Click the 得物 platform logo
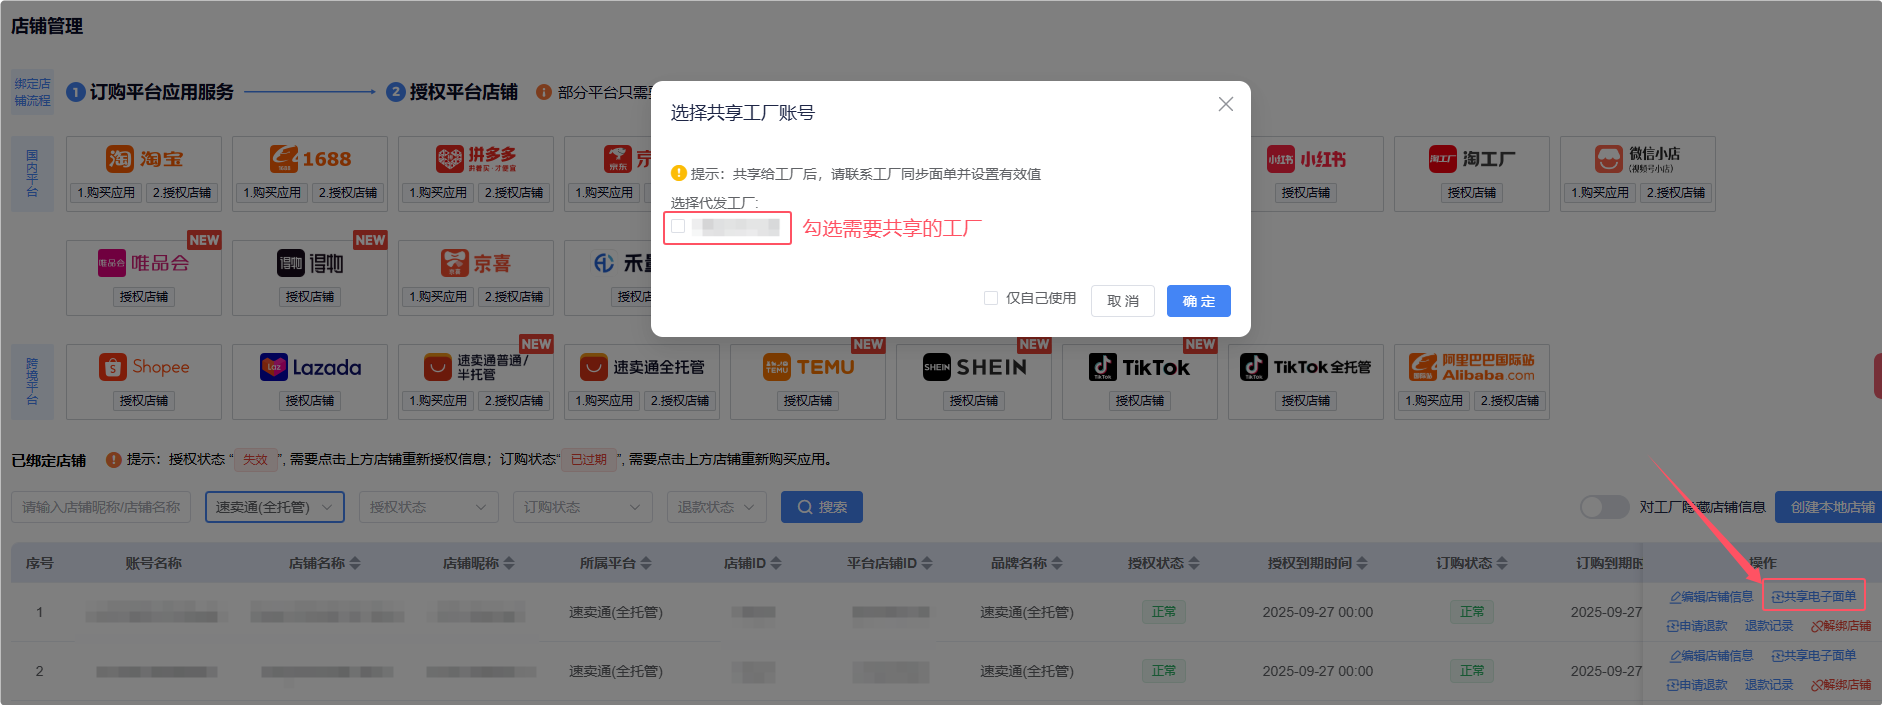Screen dimensions: 1882x705 tap(310, 263)
